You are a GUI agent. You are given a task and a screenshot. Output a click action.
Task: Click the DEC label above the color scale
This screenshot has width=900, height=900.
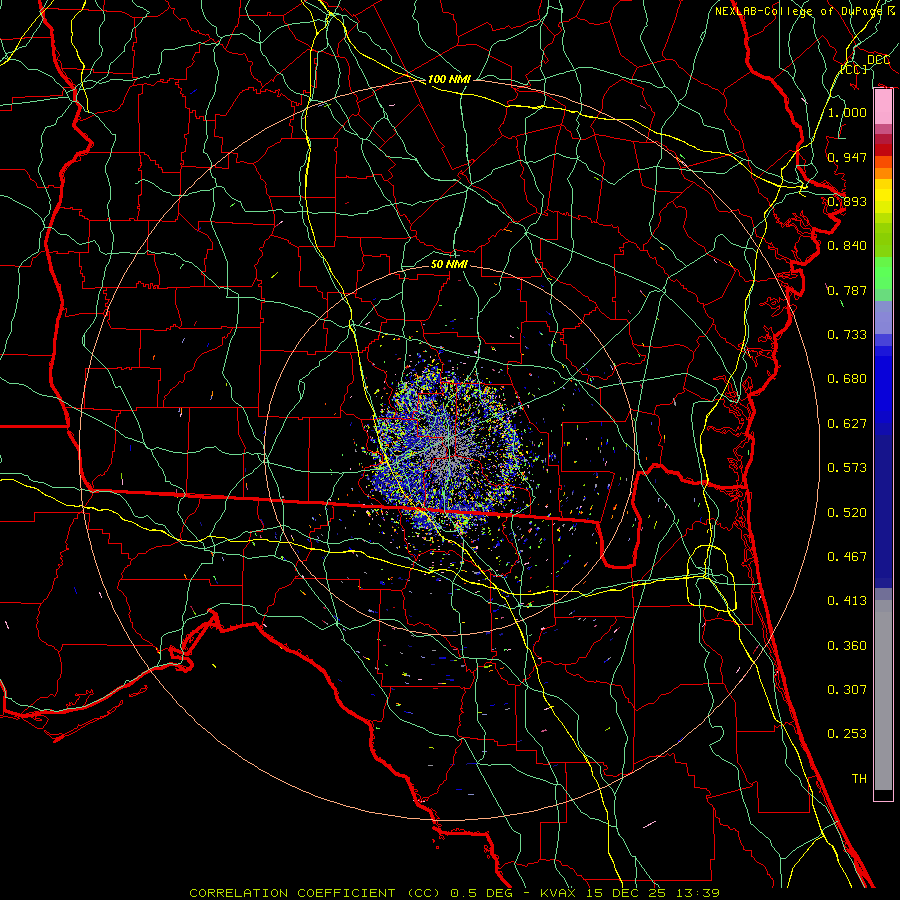click(878, 59)
